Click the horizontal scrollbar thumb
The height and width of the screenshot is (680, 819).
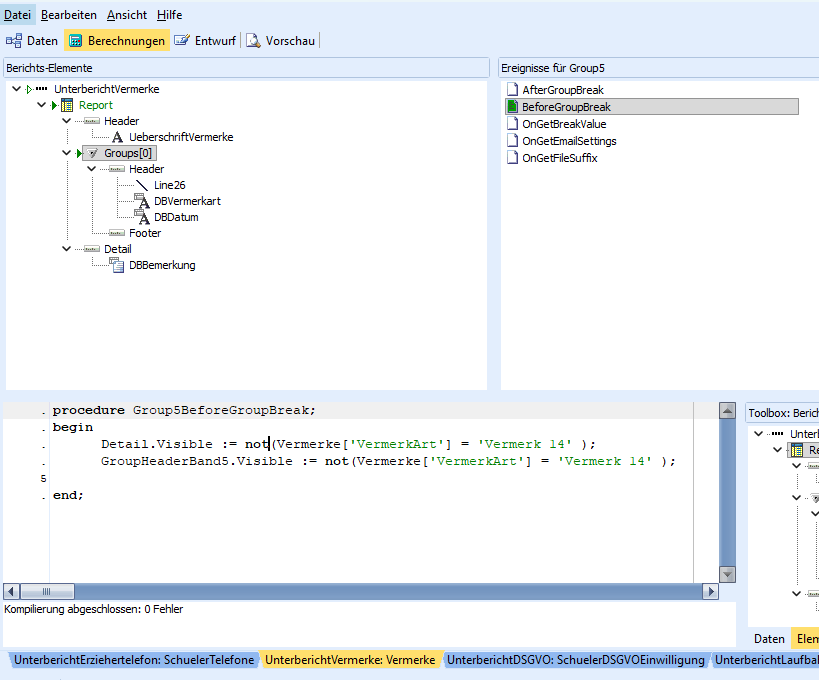point(47,592)
